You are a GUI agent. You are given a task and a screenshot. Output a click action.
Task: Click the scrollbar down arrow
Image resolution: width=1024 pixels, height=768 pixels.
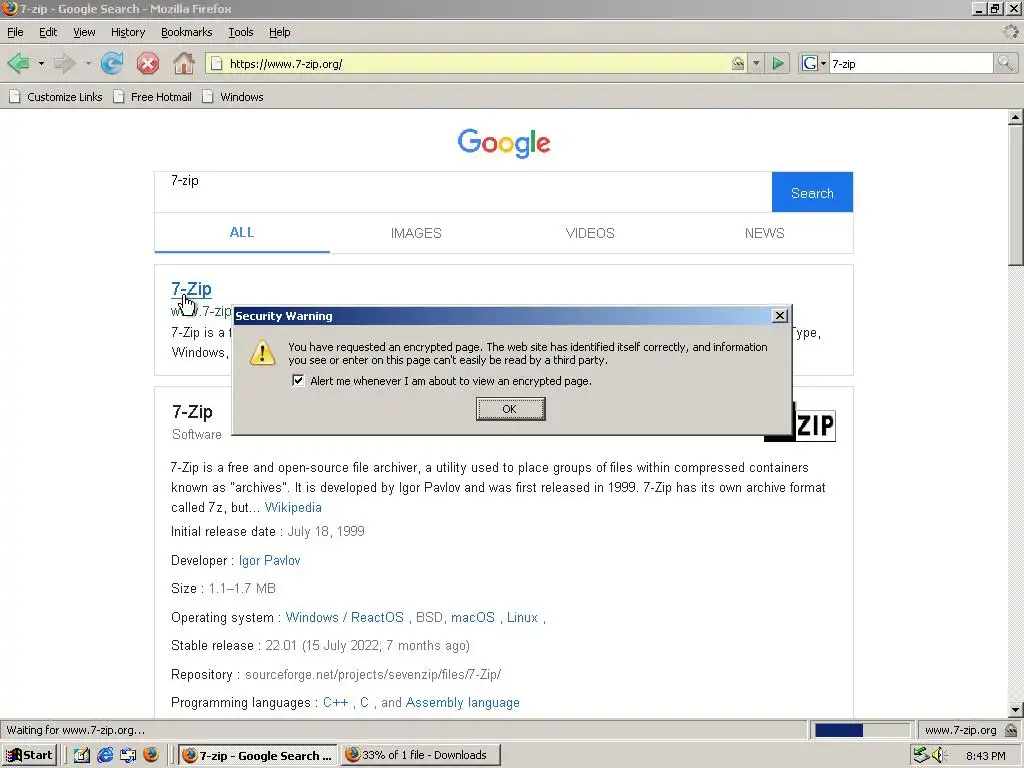[1016, 709]
